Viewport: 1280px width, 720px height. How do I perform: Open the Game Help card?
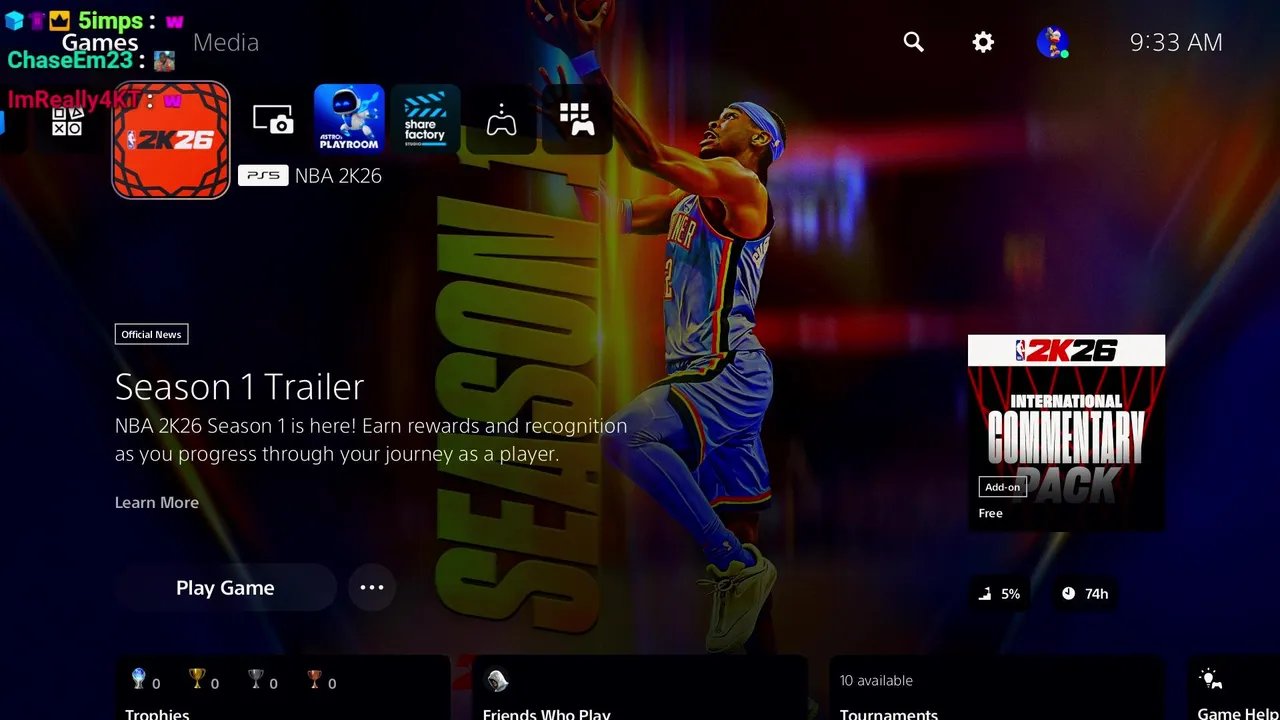[1233, 688]
